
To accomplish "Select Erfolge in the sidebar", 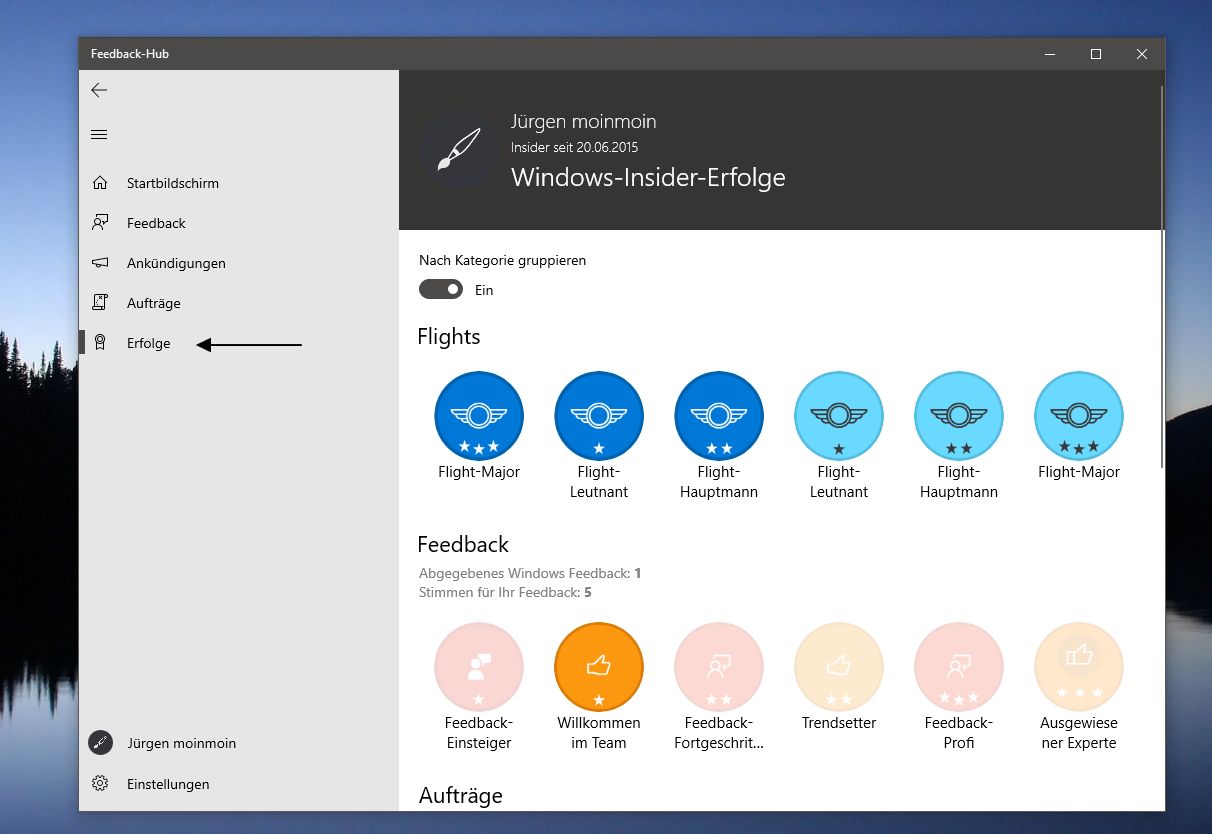I will [x=239, y=343].
